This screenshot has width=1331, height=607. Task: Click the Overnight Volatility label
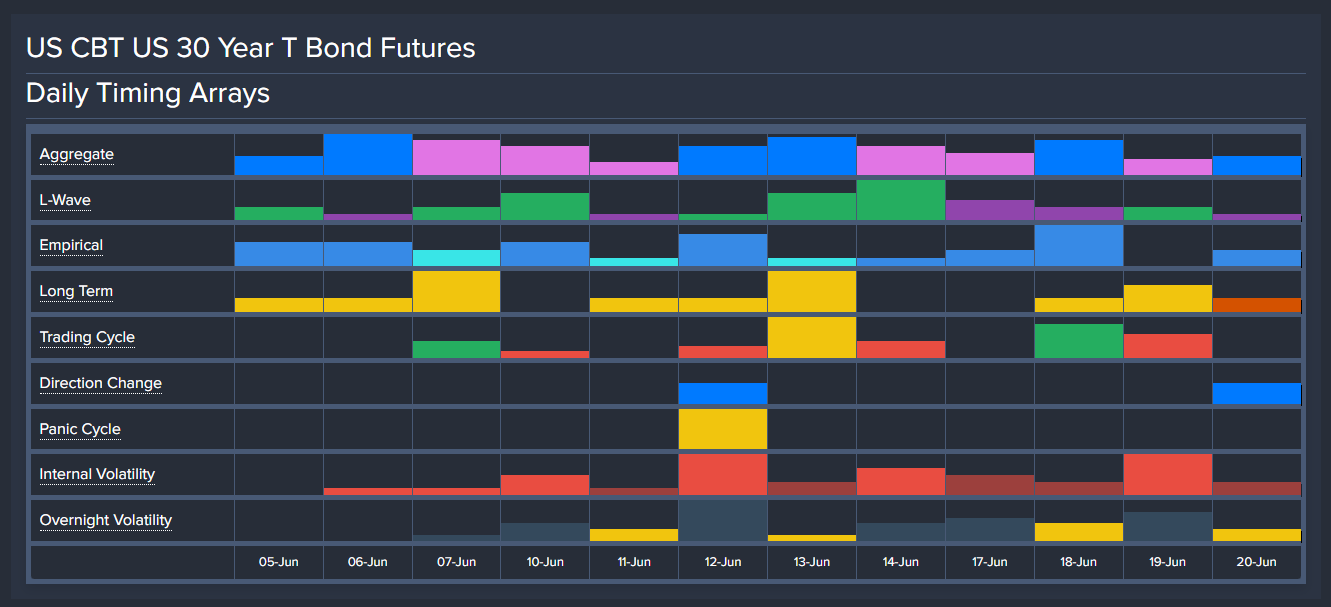(105, 521)
